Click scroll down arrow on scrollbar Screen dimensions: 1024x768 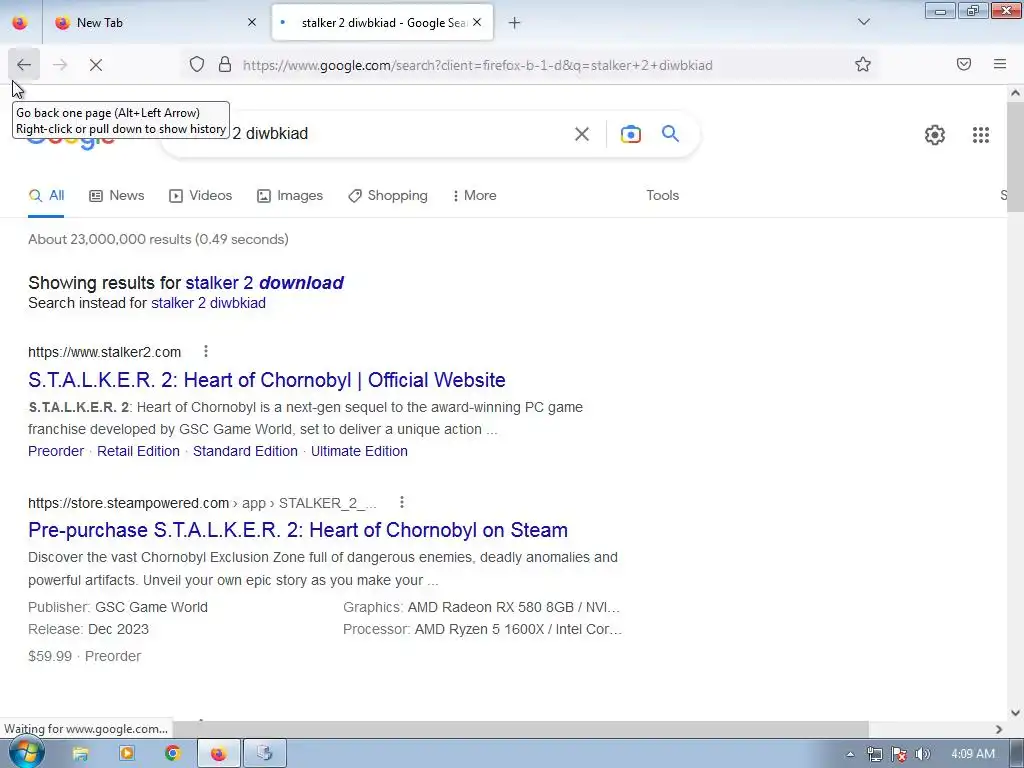[x=1015, y=713]
